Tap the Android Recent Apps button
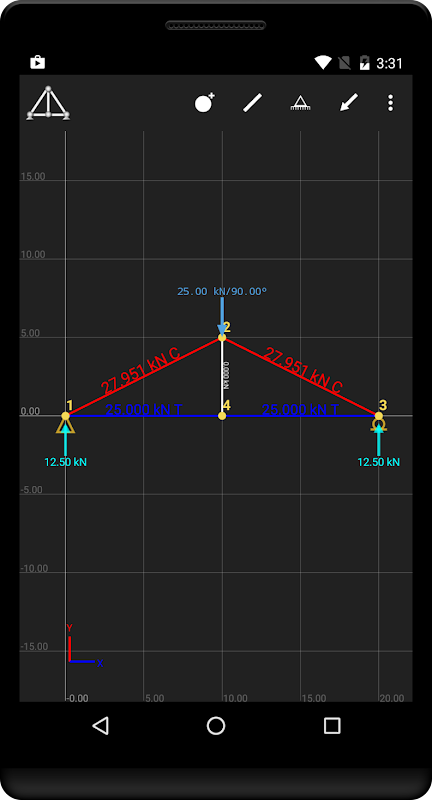 click(x=332, y=726)
